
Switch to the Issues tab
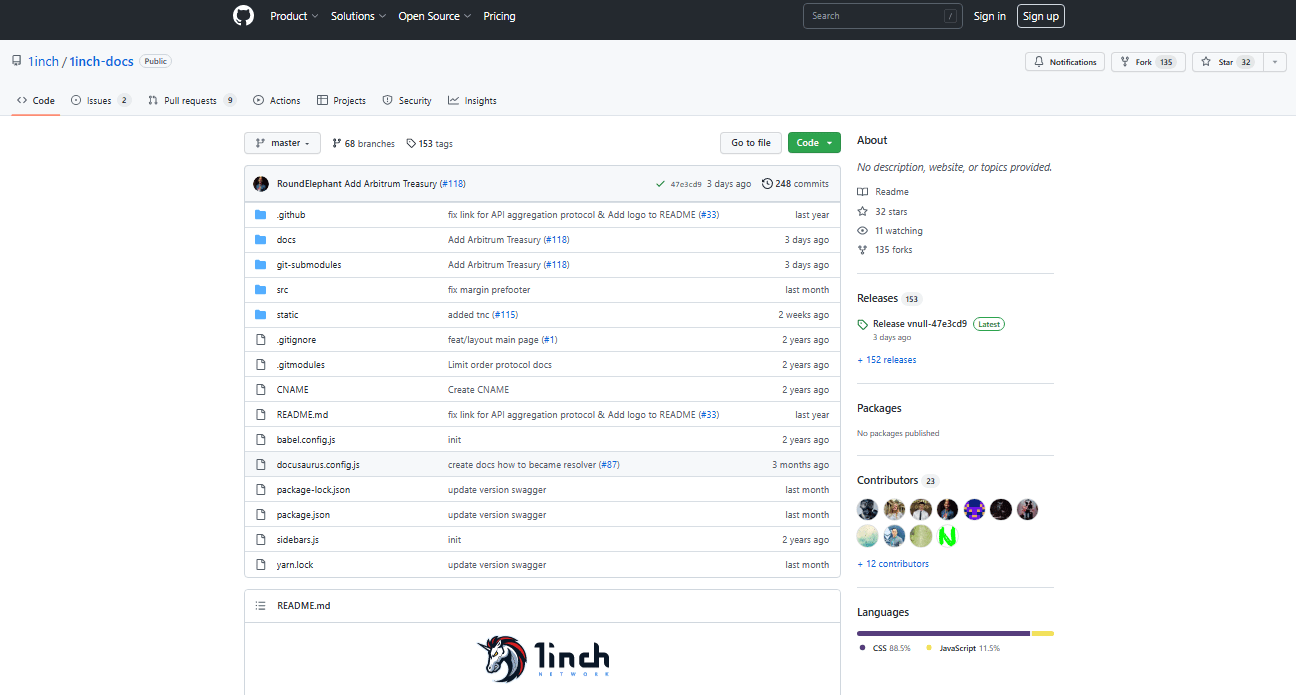[x=101, y=101]
